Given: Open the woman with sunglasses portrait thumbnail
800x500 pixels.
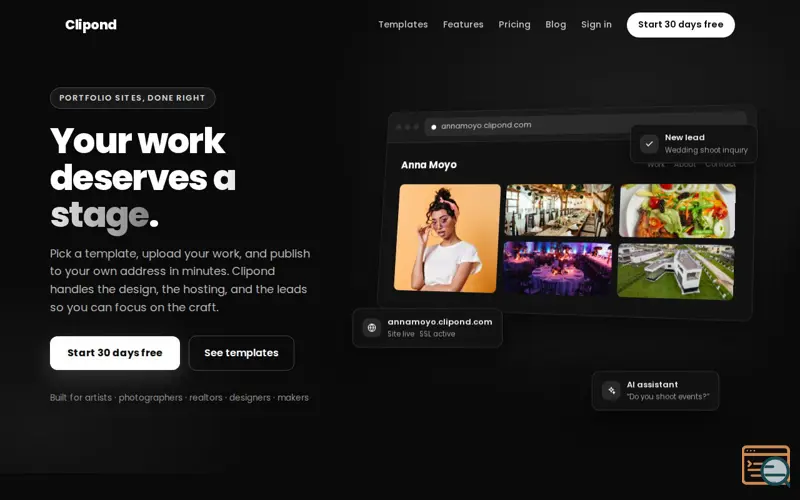Looking at the screenshot, I should click(x=447, y=238).
